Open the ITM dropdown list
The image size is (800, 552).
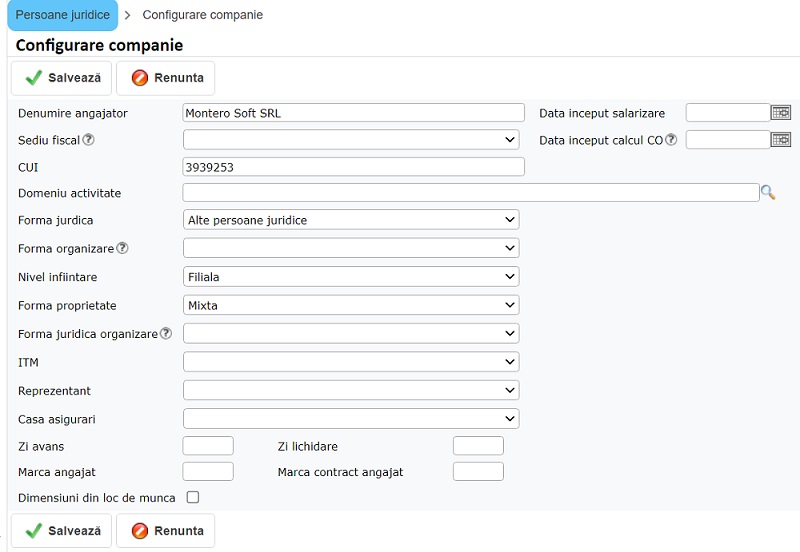point(351,362)
